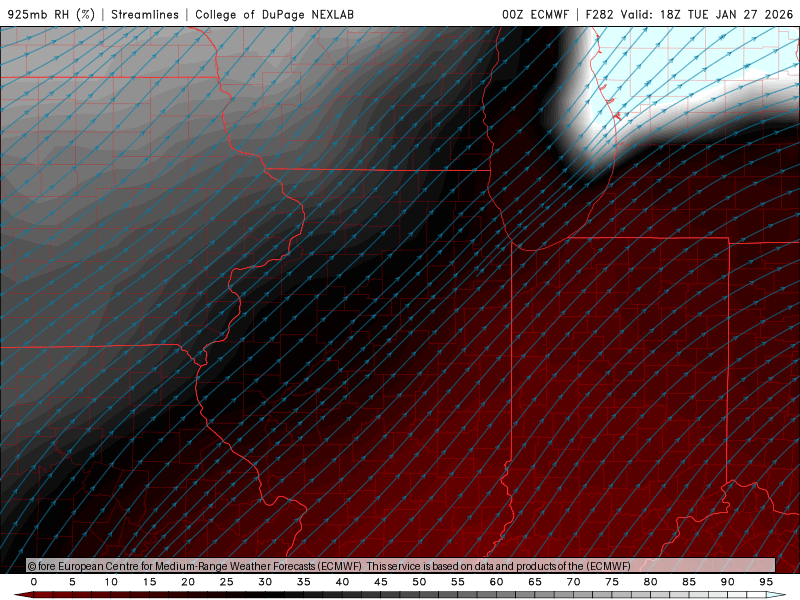Select colorbar label '70'
This screenshot has width=800, height=600.
coord(573,582)
